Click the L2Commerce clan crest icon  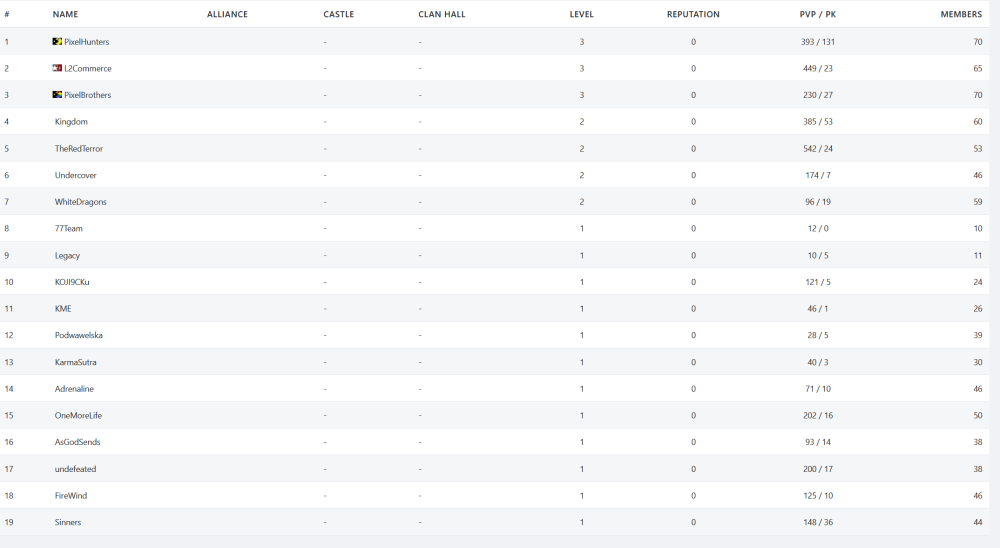point(57,68)
